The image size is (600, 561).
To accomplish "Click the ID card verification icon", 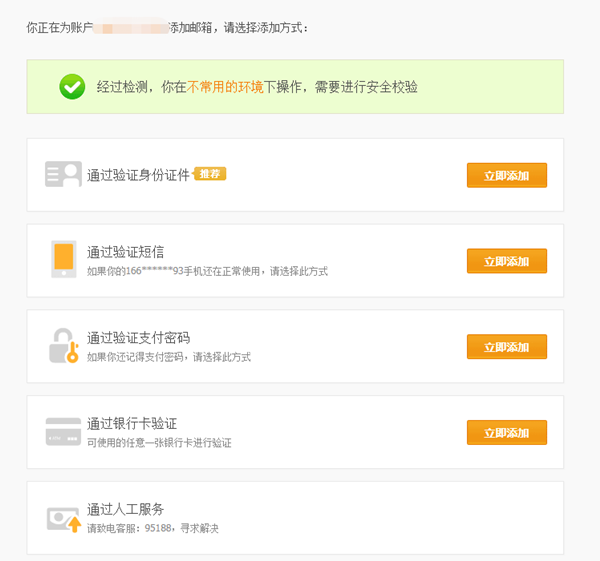I will 63,174.
